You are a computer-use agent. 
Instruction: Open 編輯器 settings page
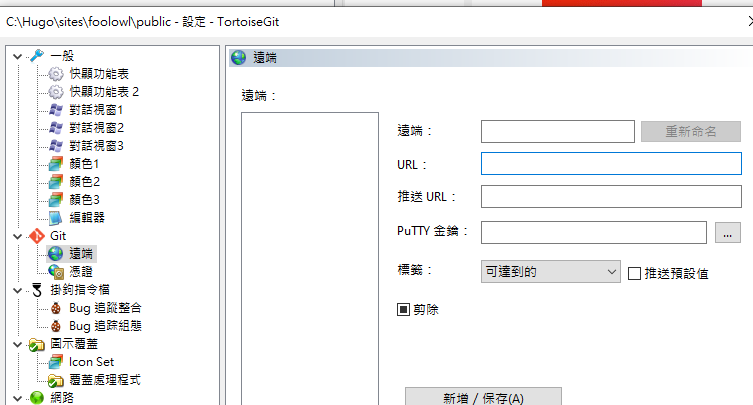tap(87, 218)
